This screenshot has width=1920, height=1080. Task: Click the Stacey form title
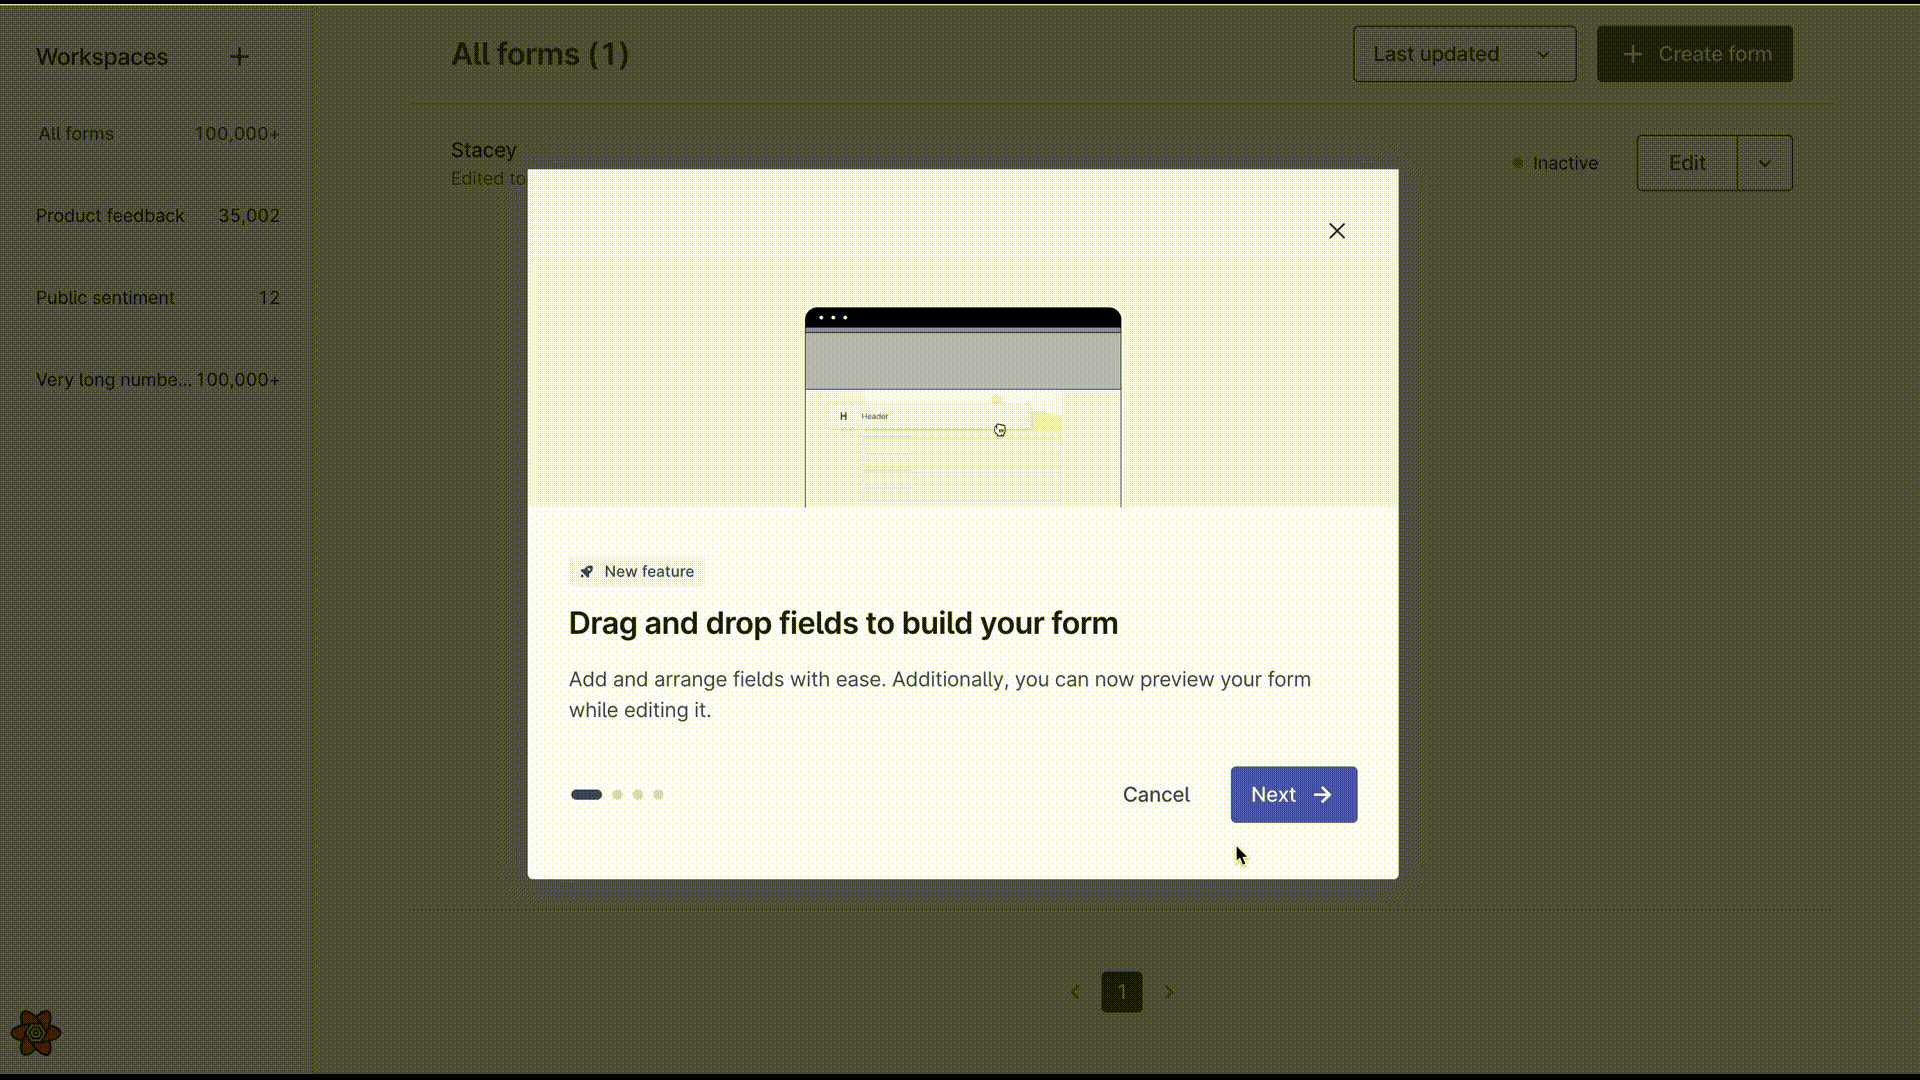coord(483,149)
